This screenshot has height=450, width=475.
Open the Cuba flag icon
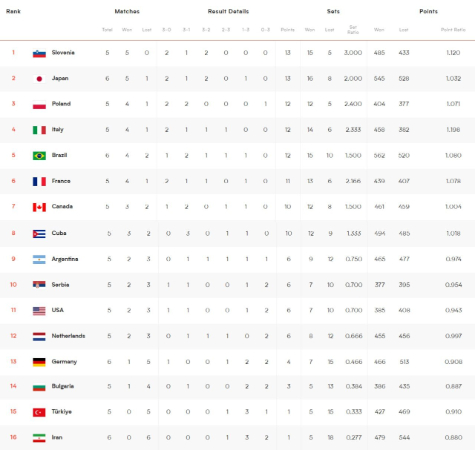coord(39,234)
